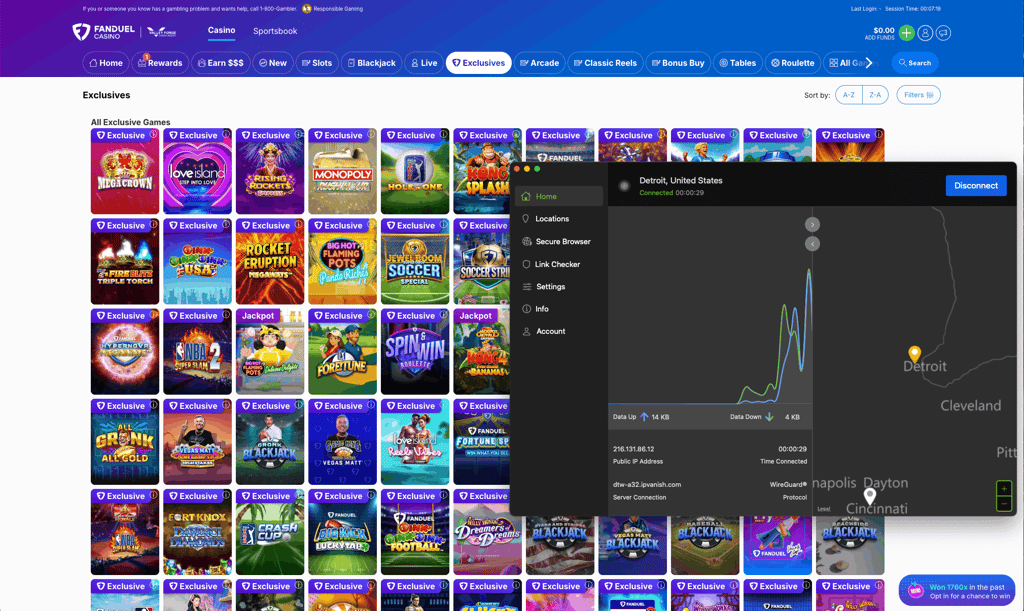Open the Roulette category
Screen dimensions: 1024x611
792,63
